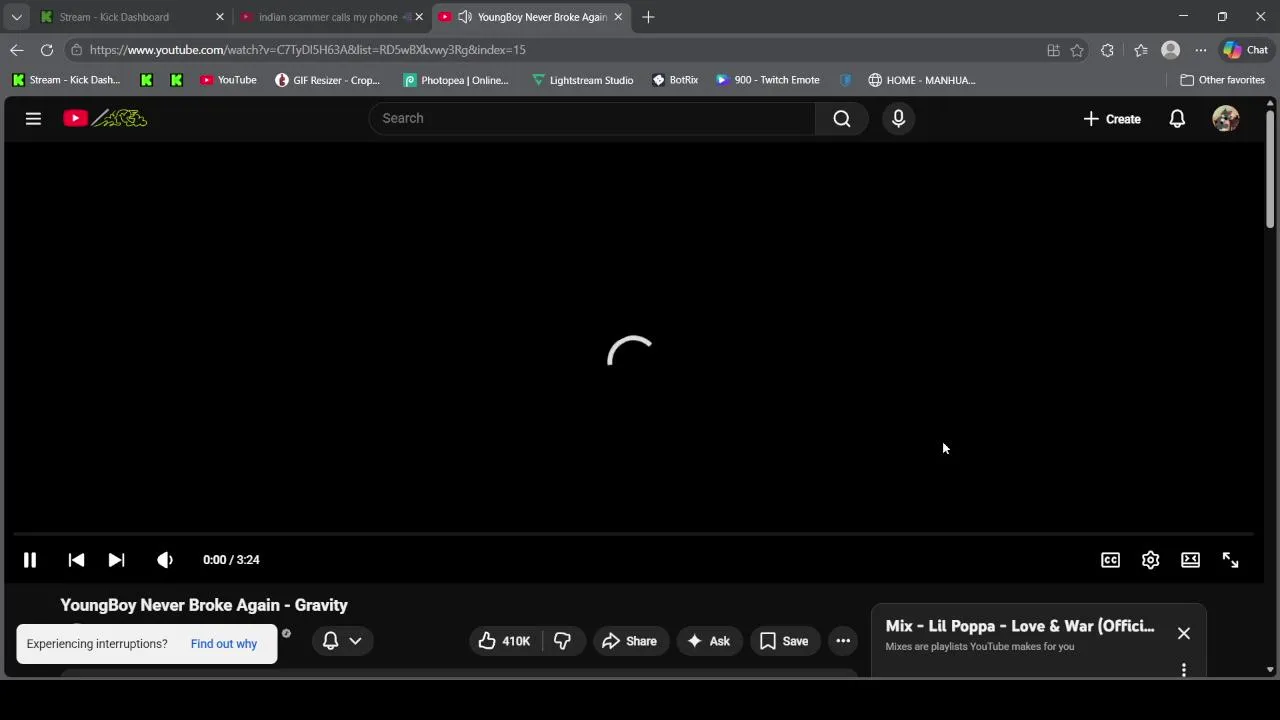Go to YouTube home via logo

tap(105, 119)
